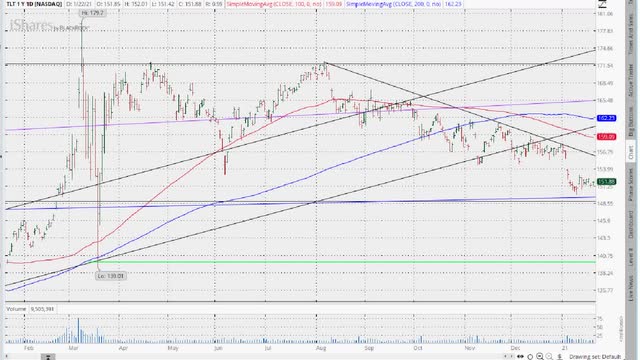Open the Level II side tab

point(631,258)
